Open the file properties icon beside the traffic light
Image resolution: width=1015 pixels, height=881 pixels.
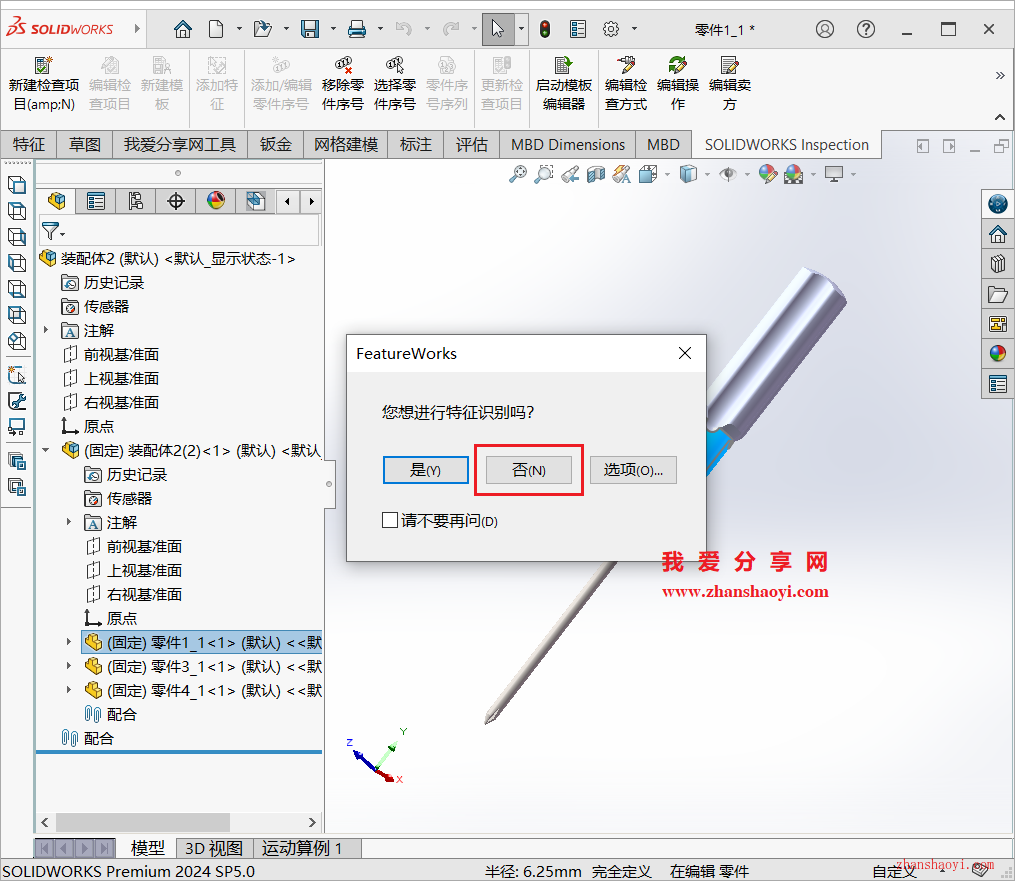coord(577,29)
